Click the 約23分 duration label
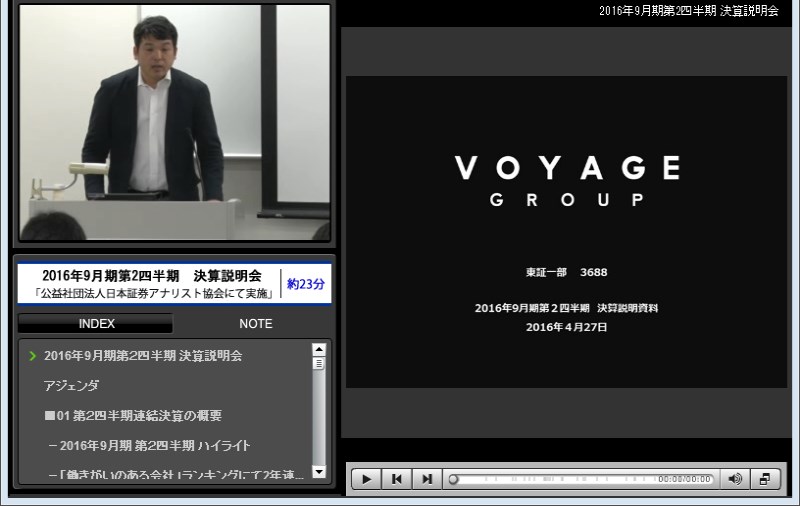Image resolution: width=800 pixels, height=506 pixels. click(306, 284)
